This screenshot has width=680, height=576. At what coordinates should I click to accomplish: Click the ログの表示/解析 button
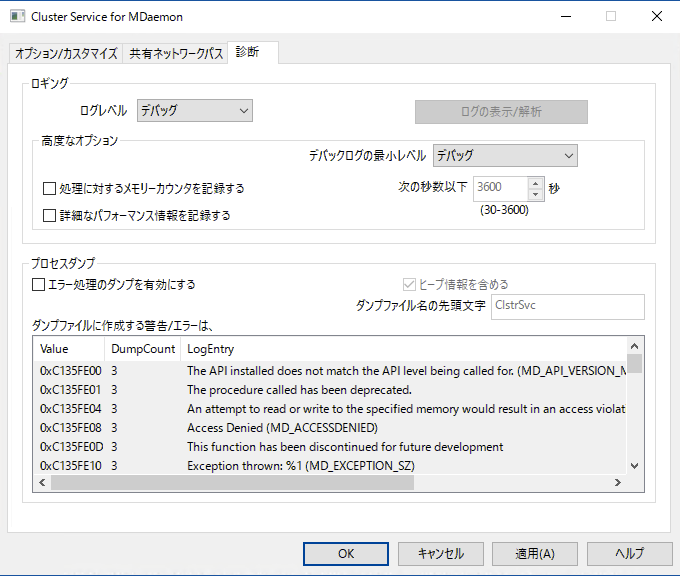[x=501, y=112]
